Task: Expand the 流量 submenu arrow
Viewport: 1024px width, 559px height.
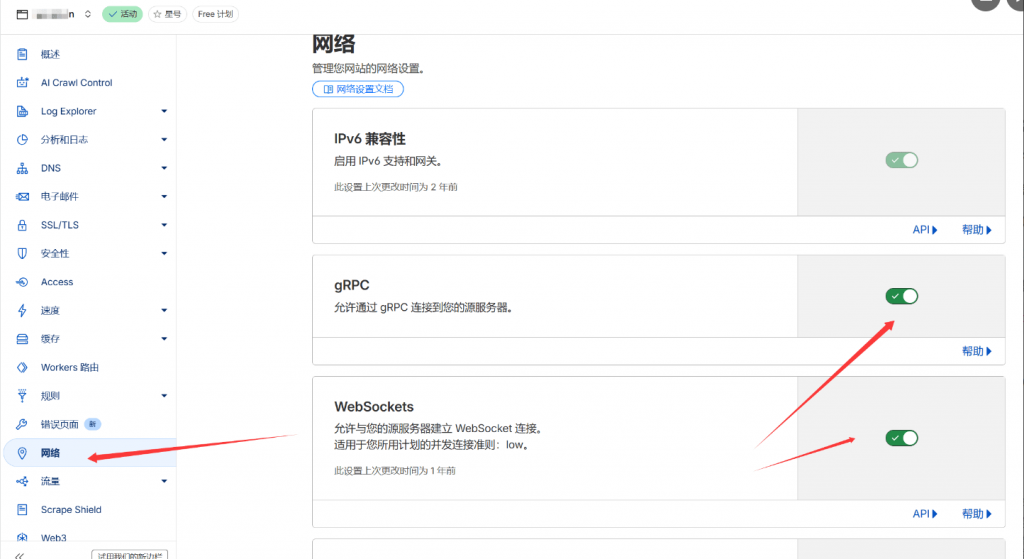Action: point(164,481)
